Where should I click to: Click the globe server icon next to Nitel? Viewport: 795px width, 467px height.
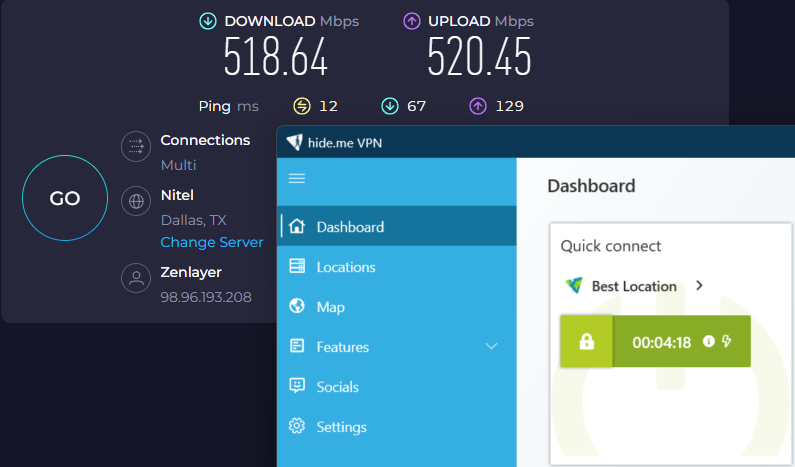(x=136, y=201)
